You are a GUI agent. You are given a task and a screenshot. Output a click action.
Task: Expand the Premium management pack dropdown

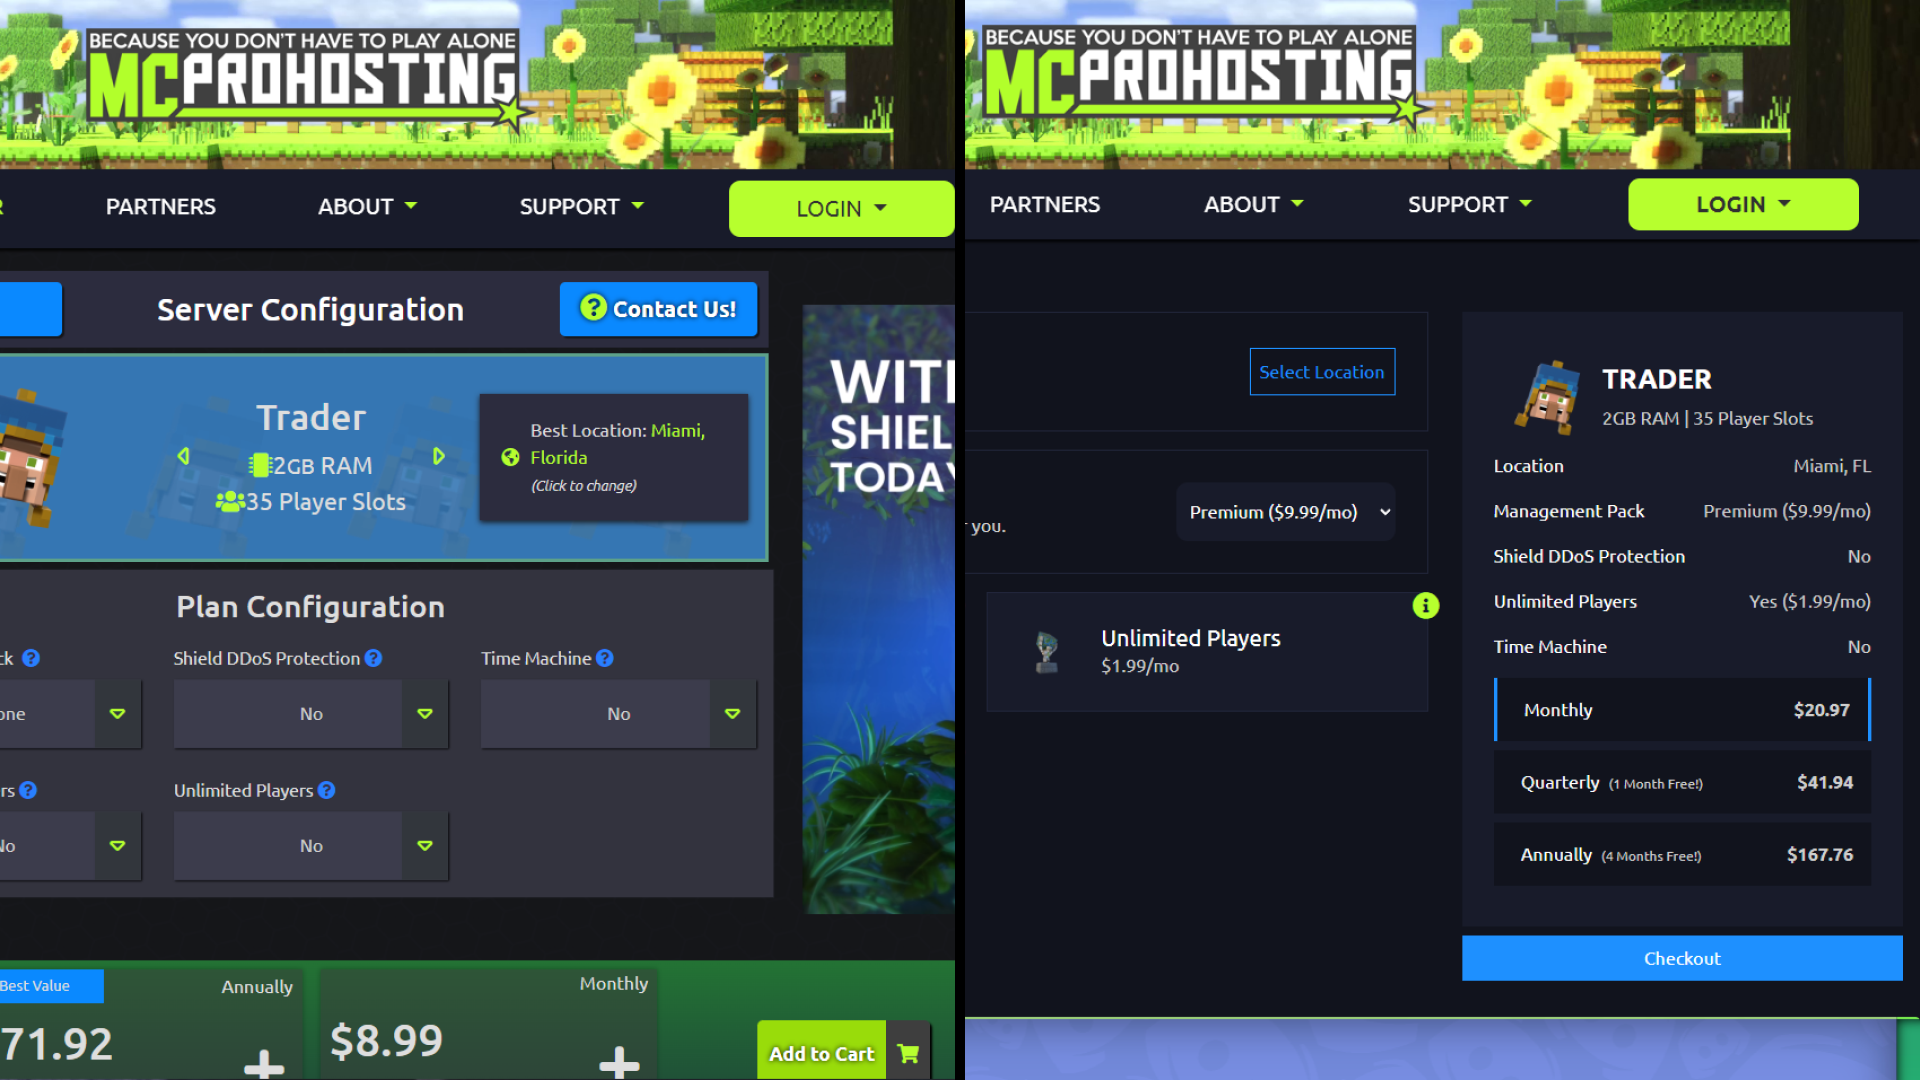(1284, 512)
